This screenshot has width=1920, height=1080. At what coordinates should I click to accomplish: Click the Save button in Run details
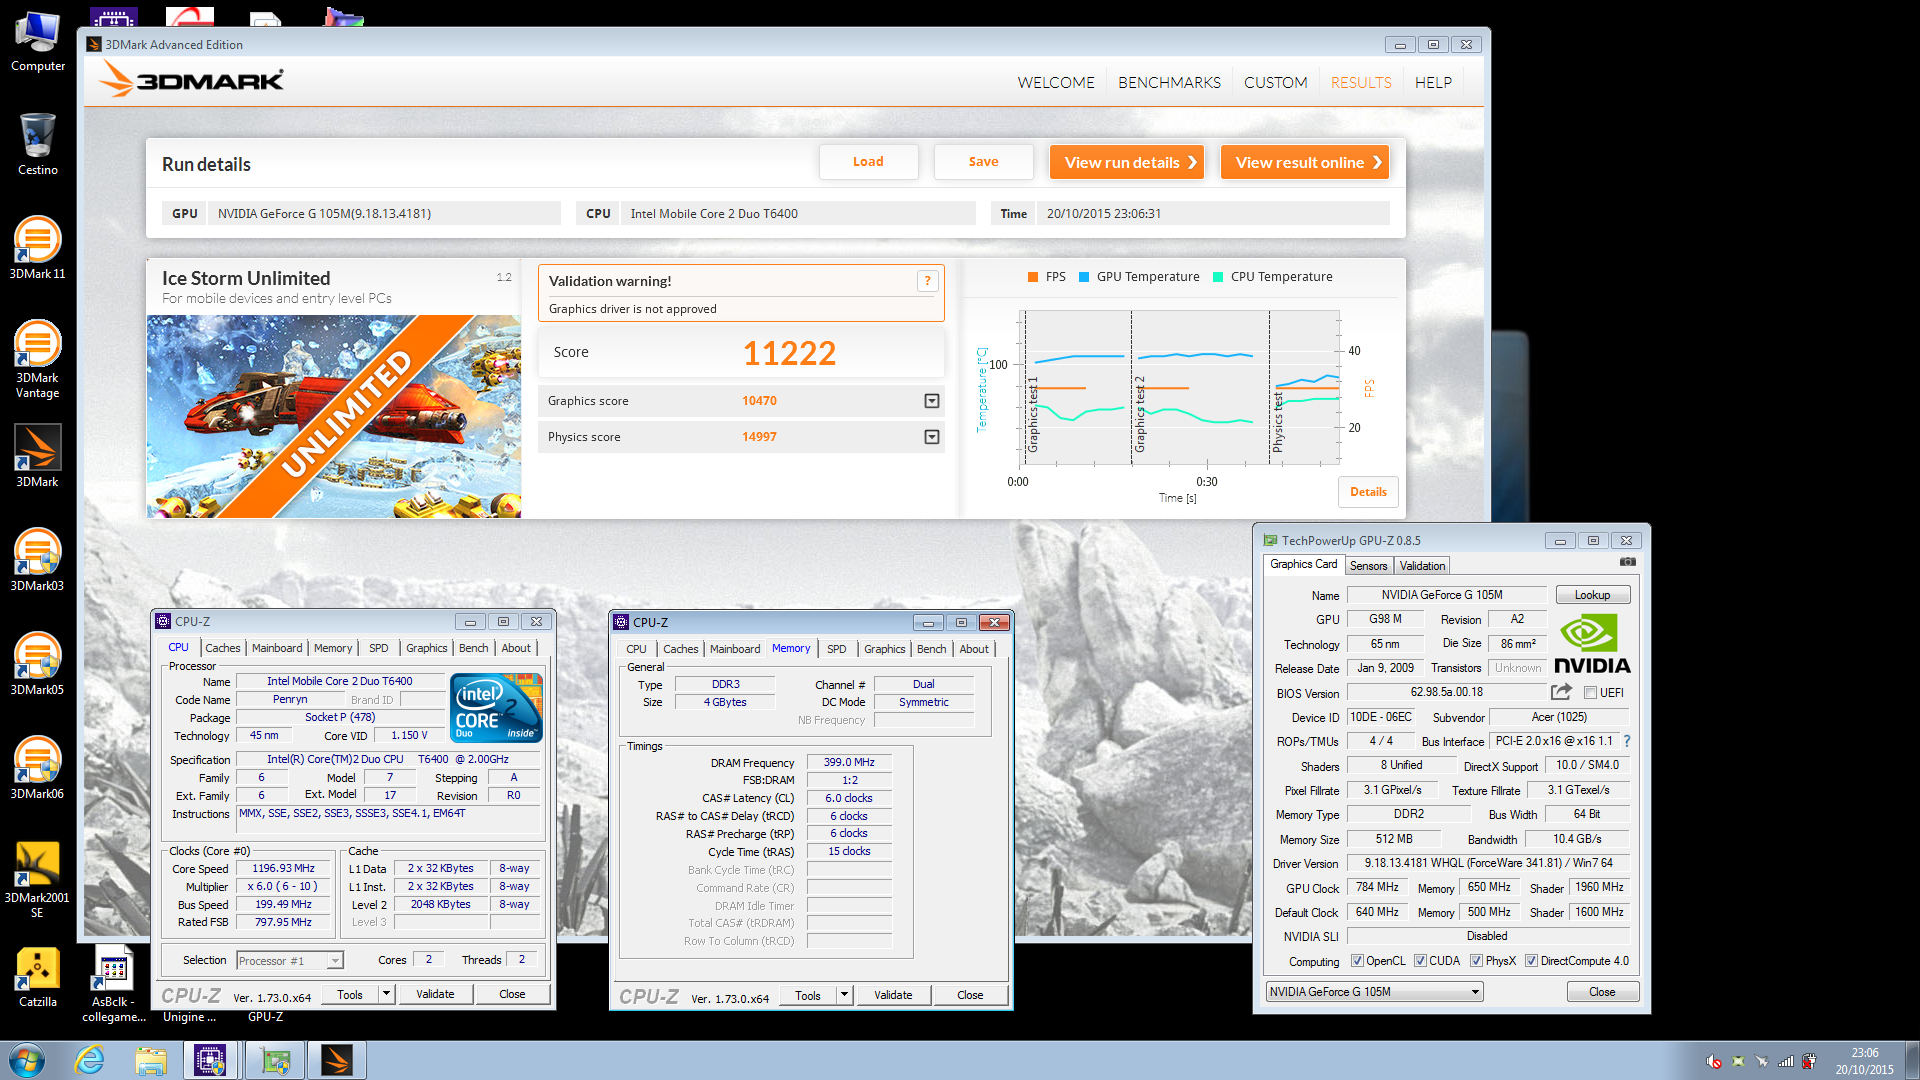tap(983, 162)
